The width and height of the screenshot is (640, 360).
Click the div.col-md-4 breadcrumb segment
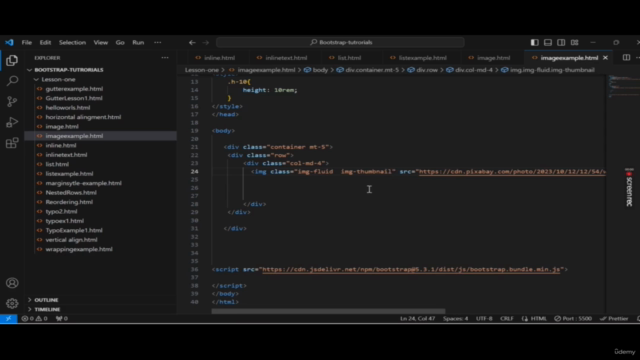tap(469, 70)
